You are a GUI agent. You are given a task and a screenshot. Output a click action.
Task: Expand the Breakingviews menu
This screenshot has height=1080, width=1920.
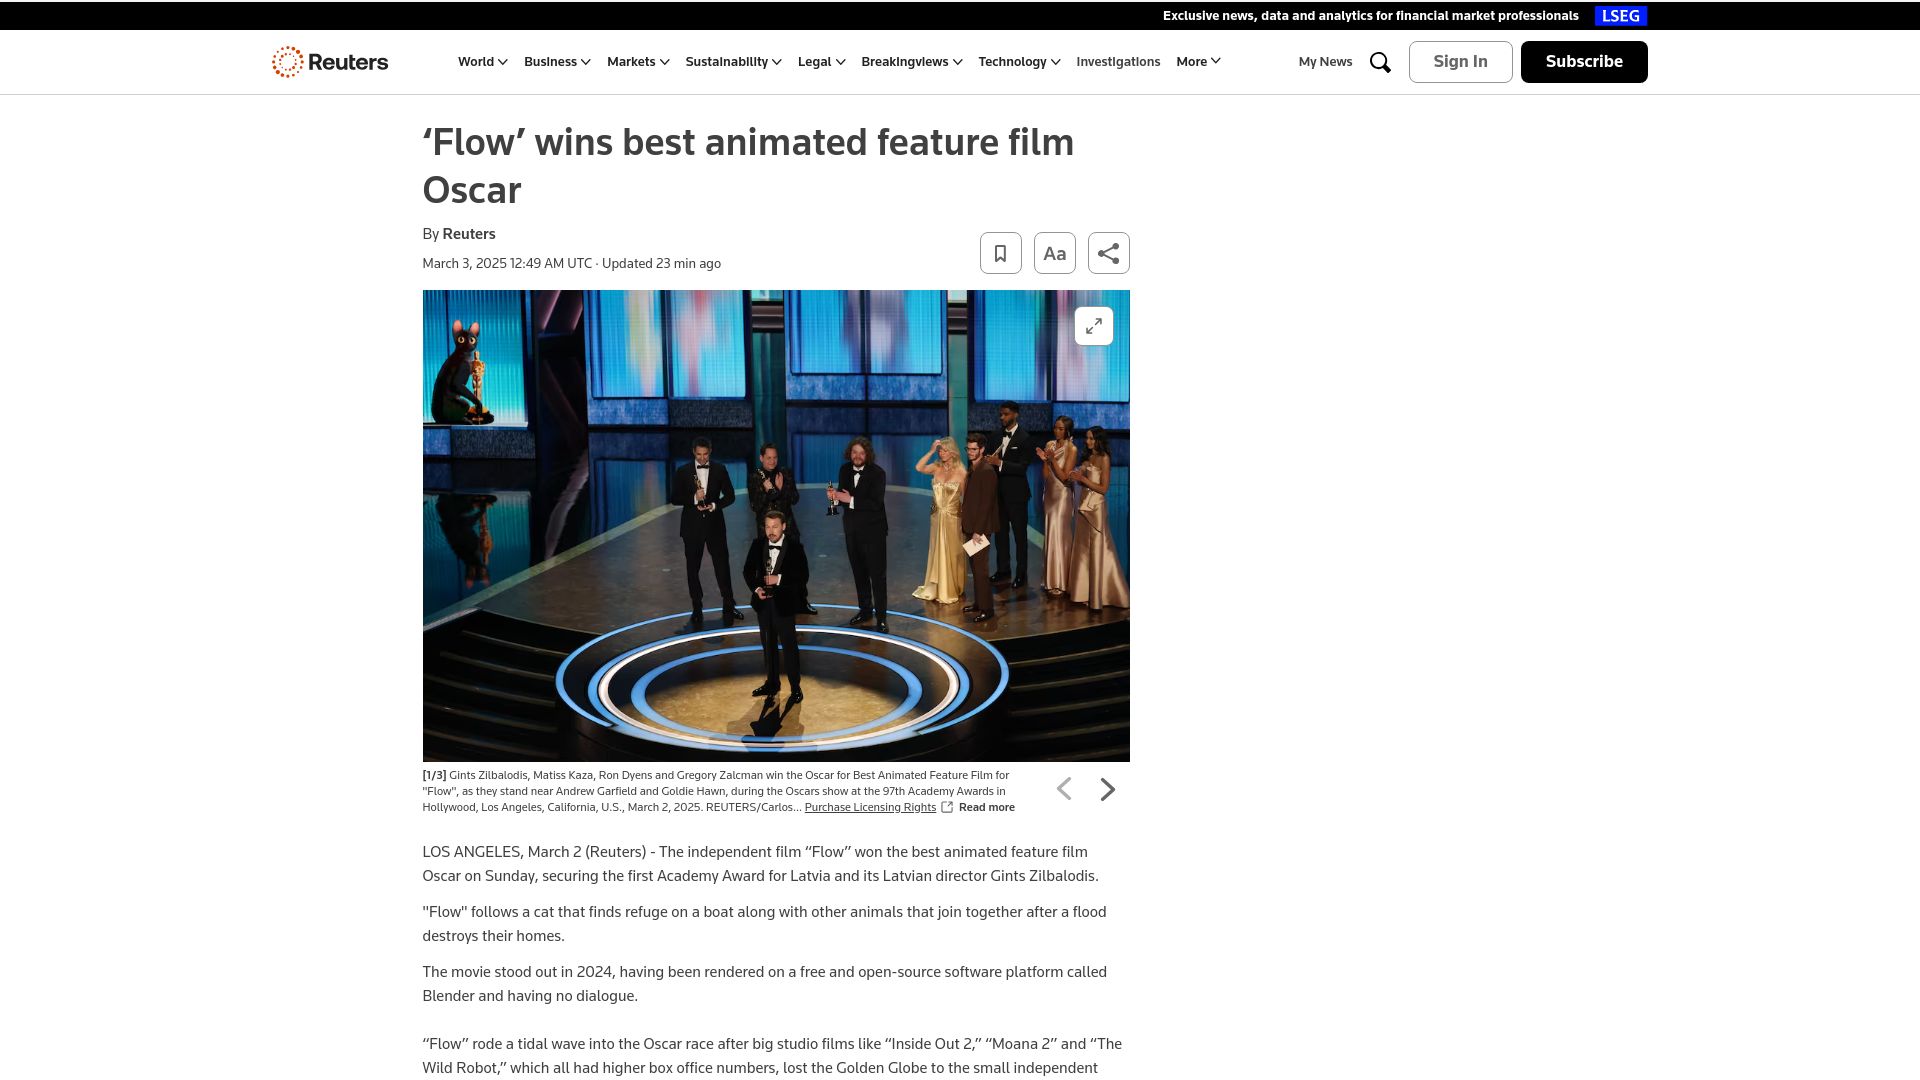coord(911,62)
